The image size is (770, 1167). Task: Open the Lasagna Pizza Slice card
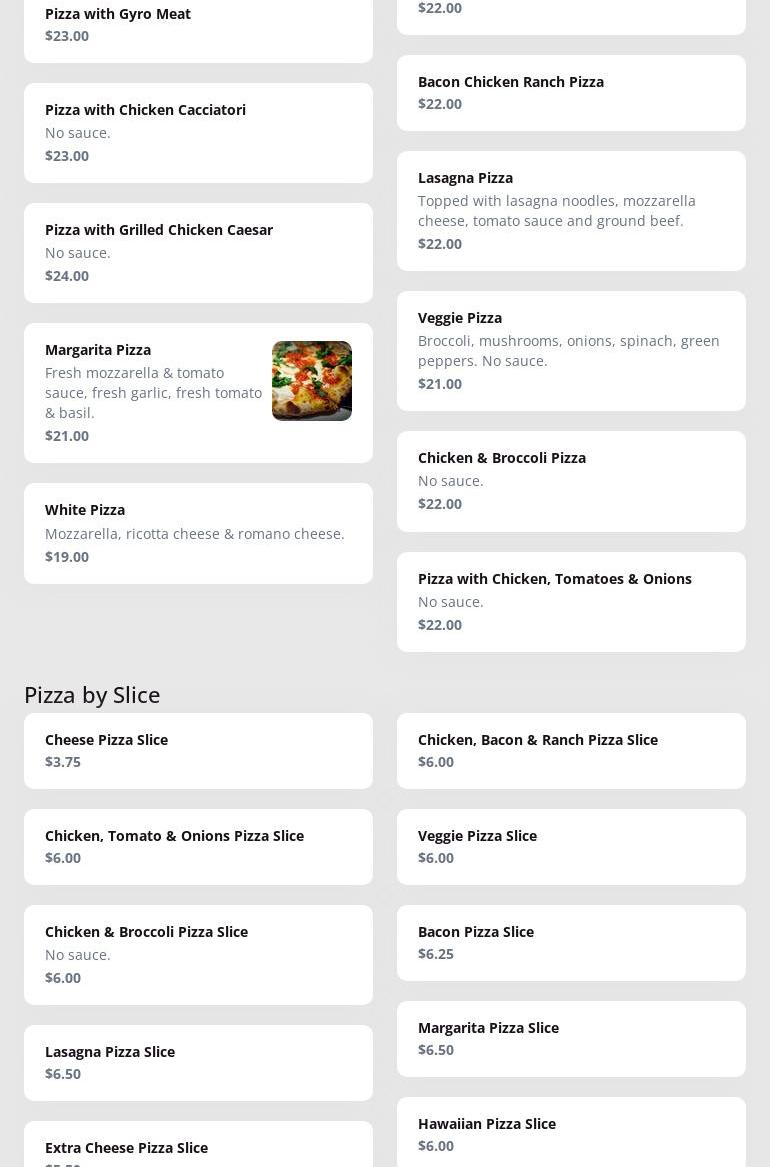[x=198, y=1062]
